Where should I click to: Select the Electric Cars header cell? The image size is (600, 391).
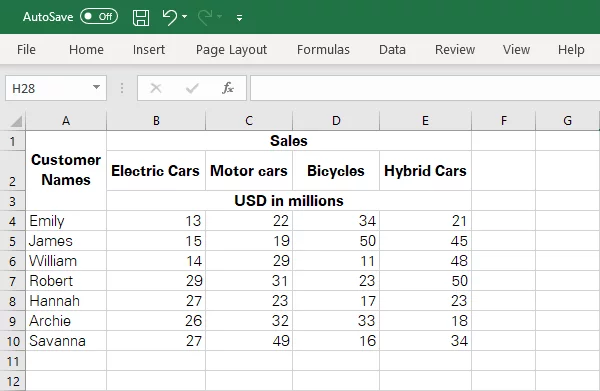point(156,171)
